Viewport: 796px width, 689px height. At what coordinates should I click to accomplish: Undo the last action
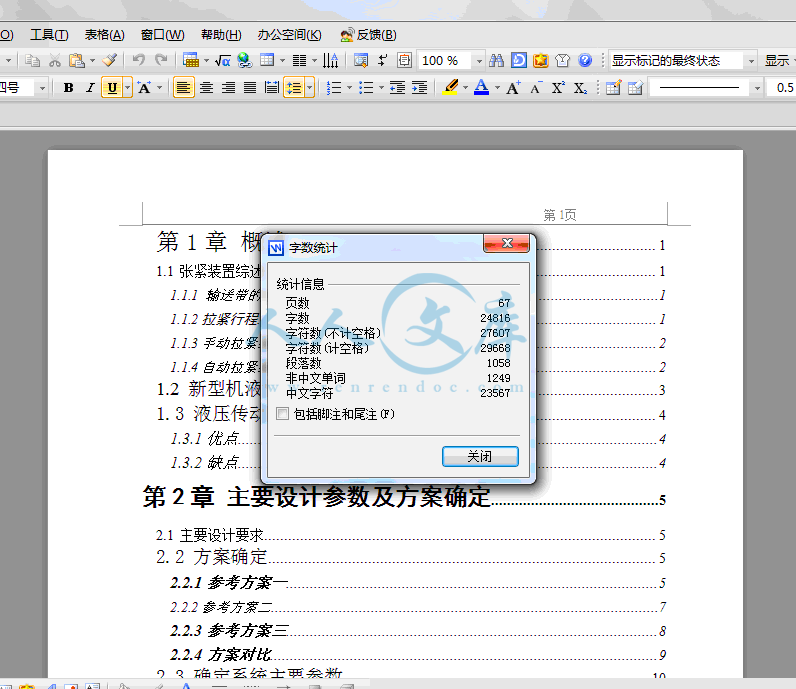click(139, 60)
